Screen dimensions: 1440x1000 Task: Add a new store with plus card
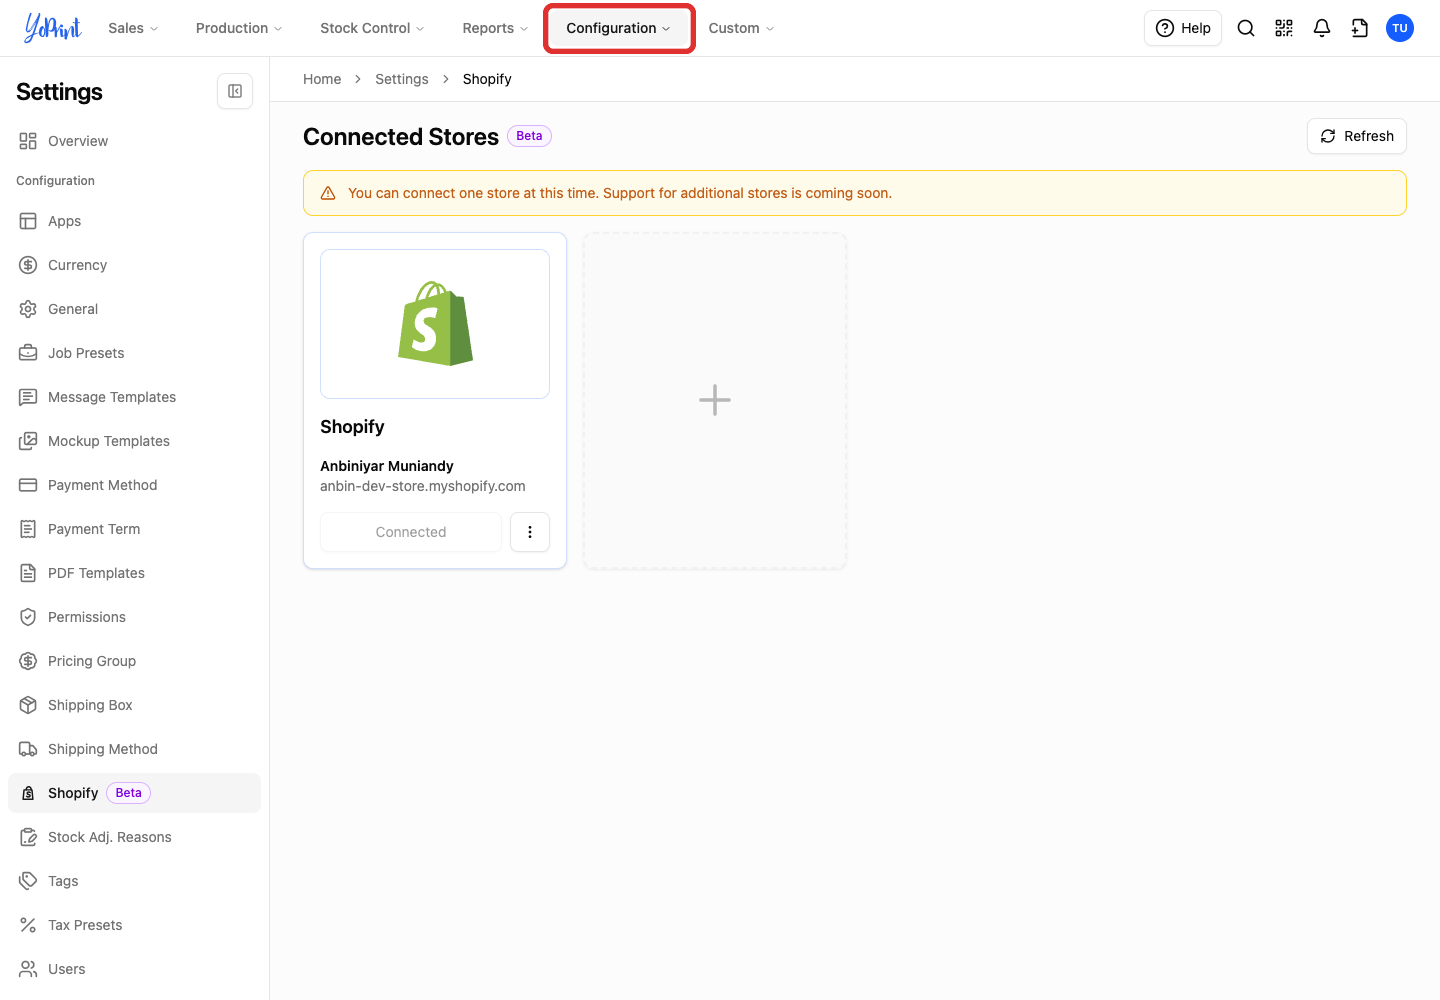(x=715, y=401)
